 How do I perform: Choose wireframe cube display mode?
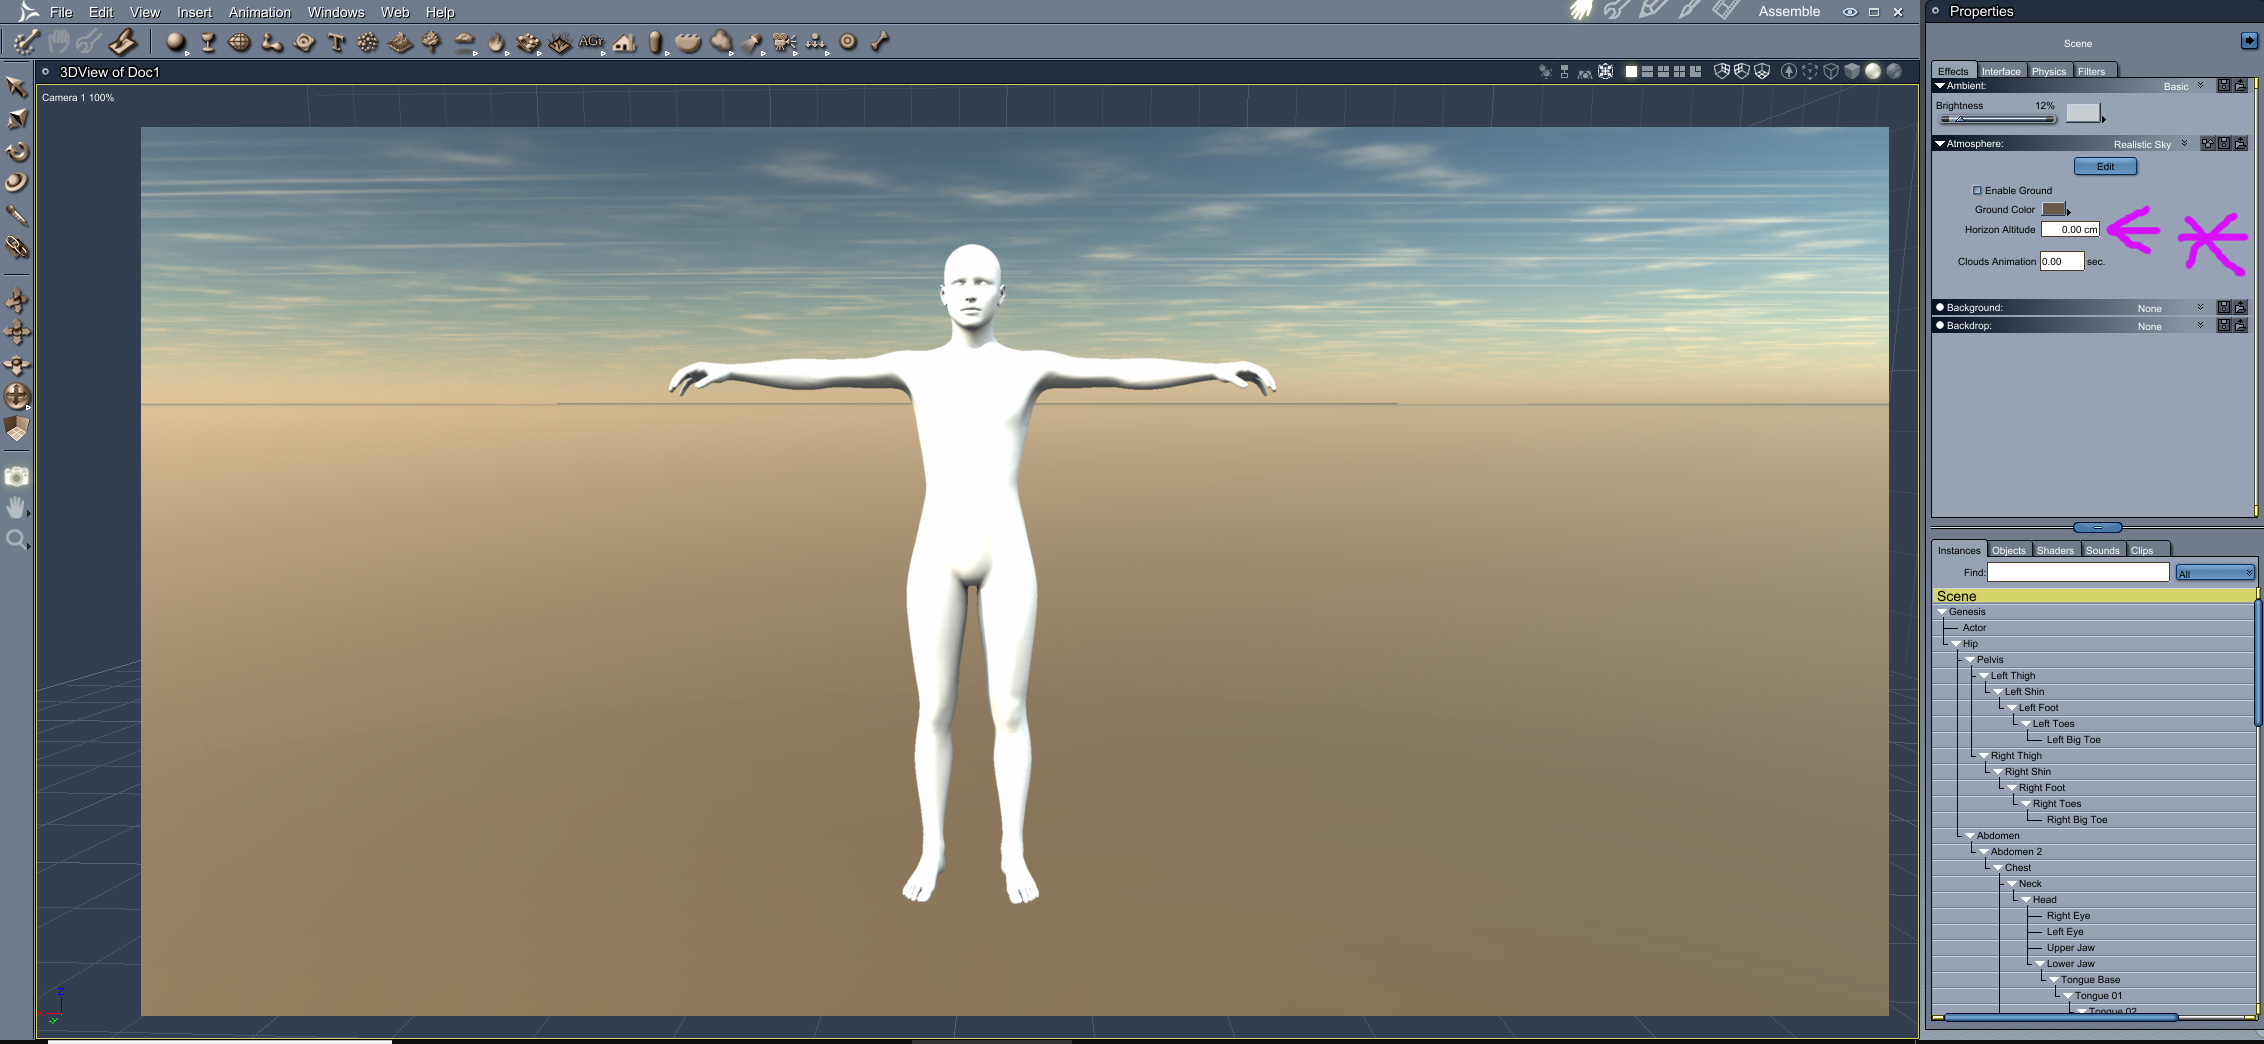tap(1831, 71)
